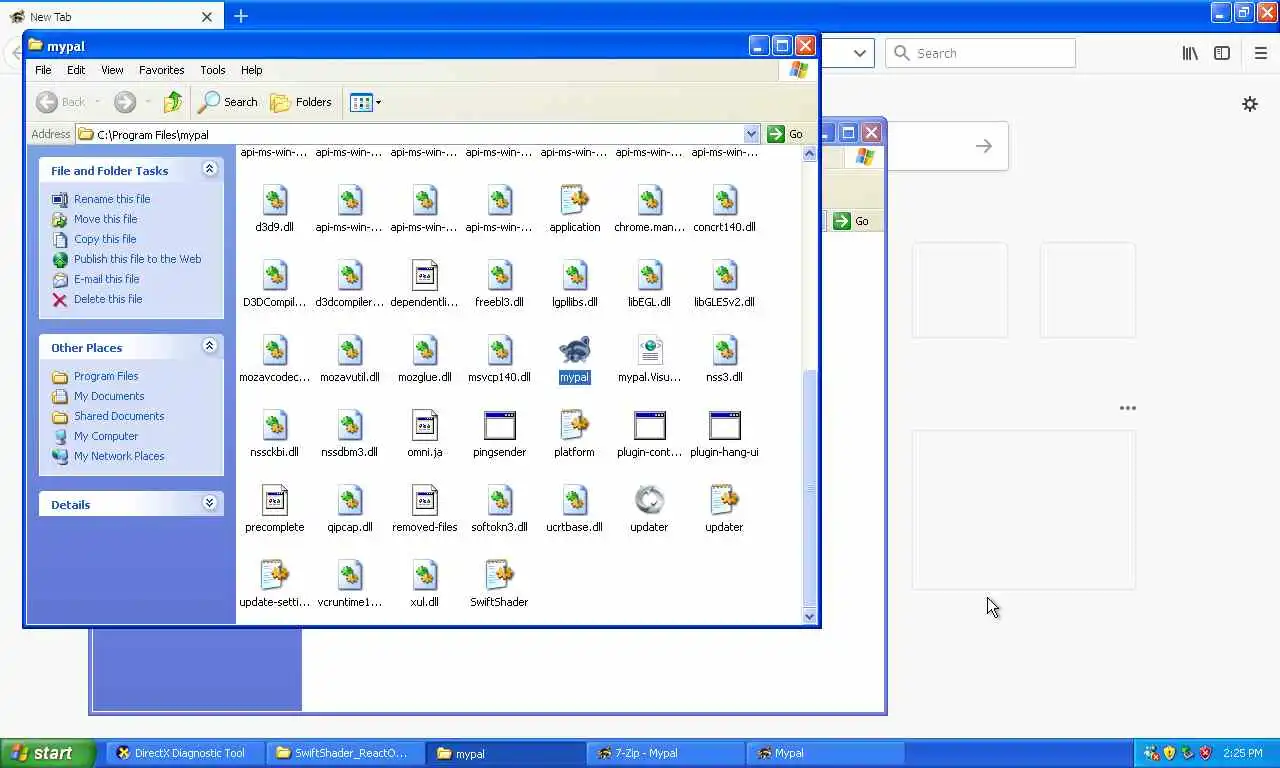The image size is (1280, 768).
Task: Select the application settings file icon
Action: coord(575,200)
